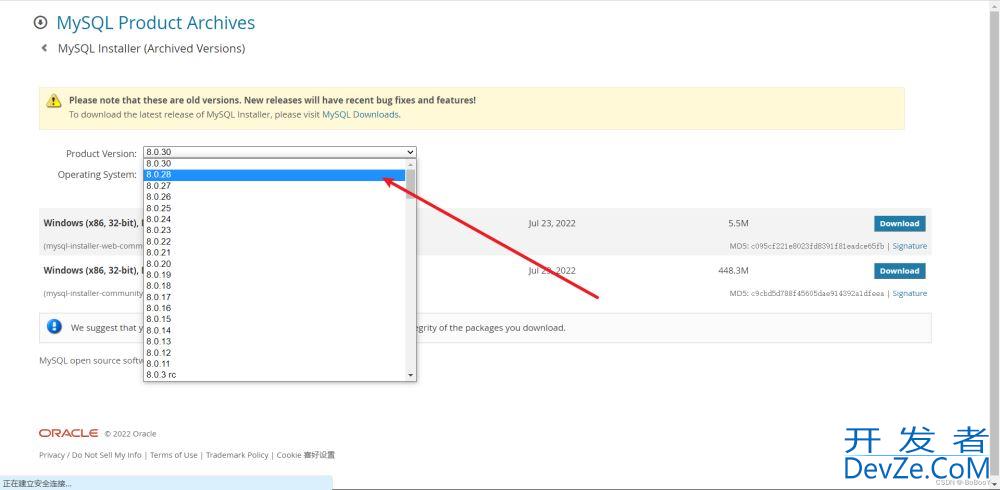Click the MD5 hash c095cf221e8023fd text
This screenshot has height=490, width=1000.
(817, 246)
